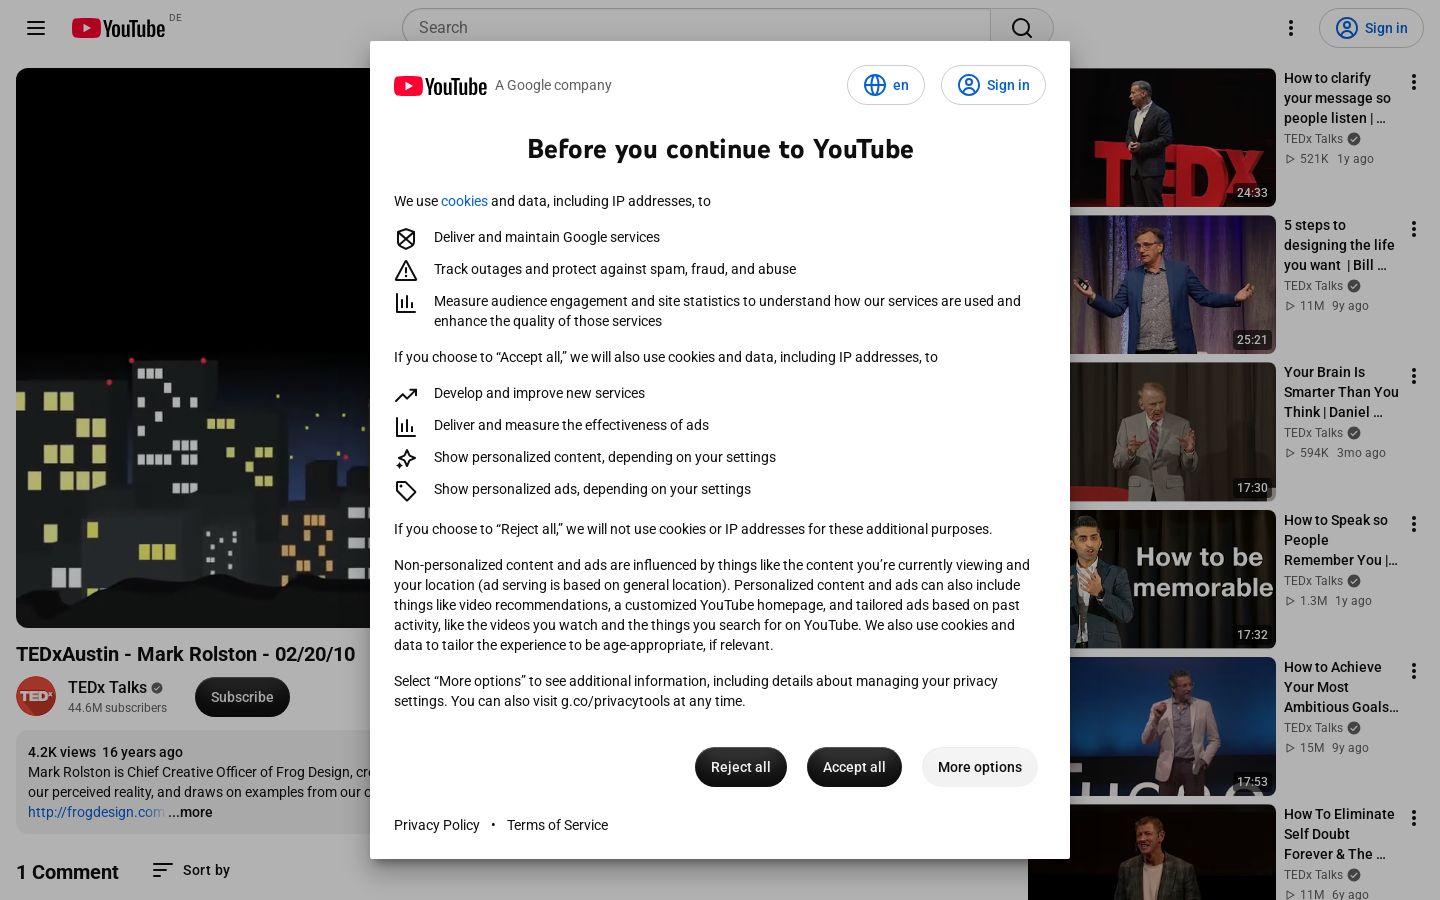
Task: Open options menu for 'How To Eliminate Self Doubt'
Action: pyautogui.click(x=1414, y=818)
